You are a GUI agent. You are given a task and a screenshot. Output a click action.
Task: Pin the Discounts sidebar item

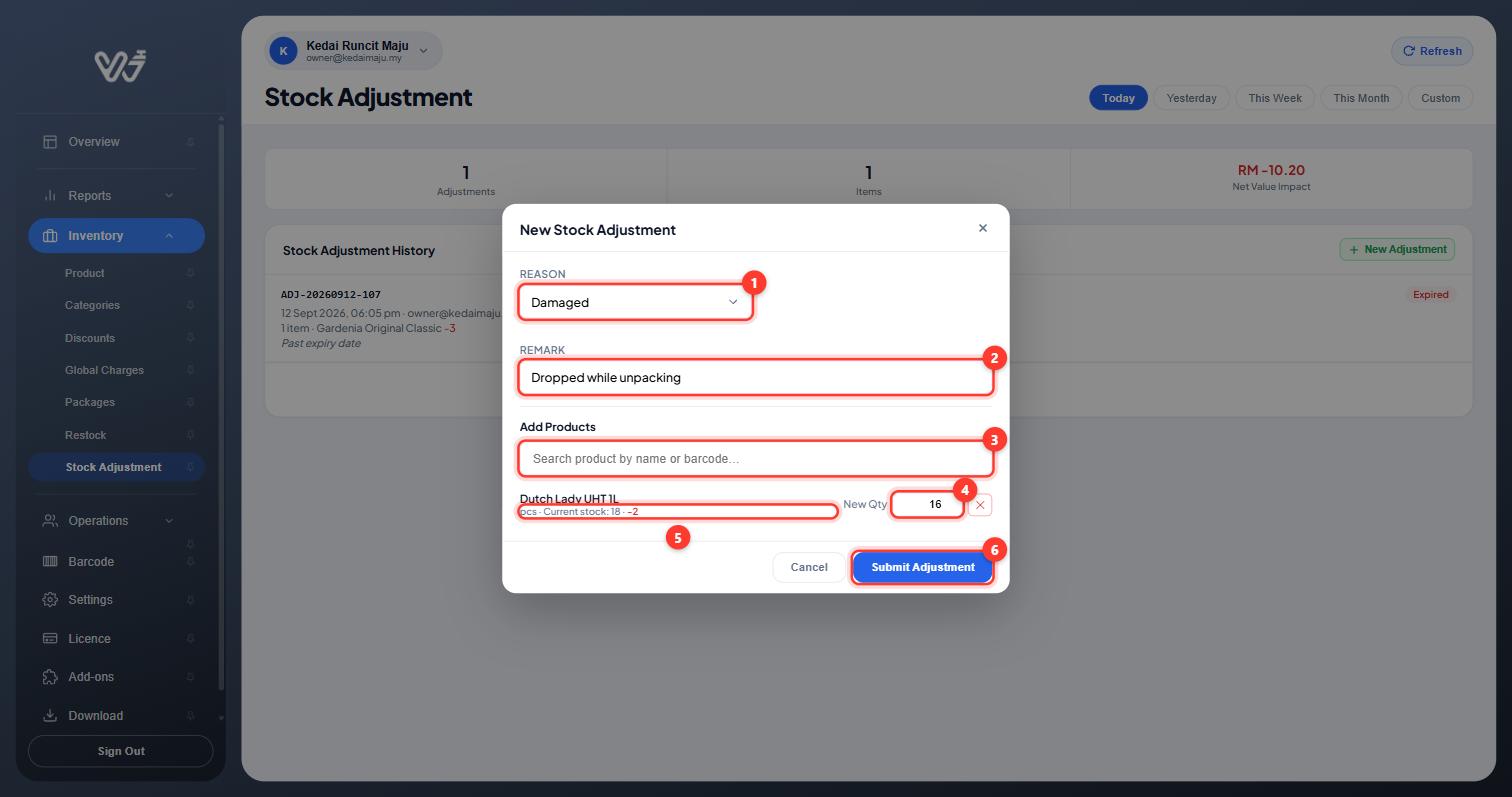[190, 338]
